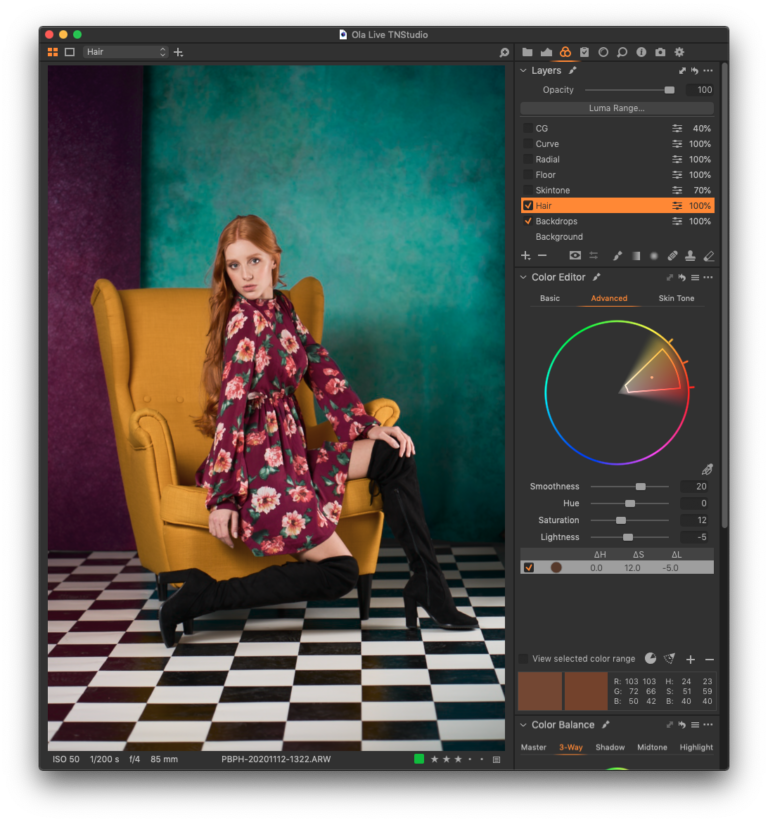Select the Midtone tab in Color Balance
768x822 pixels.
(x=652, y=747)
